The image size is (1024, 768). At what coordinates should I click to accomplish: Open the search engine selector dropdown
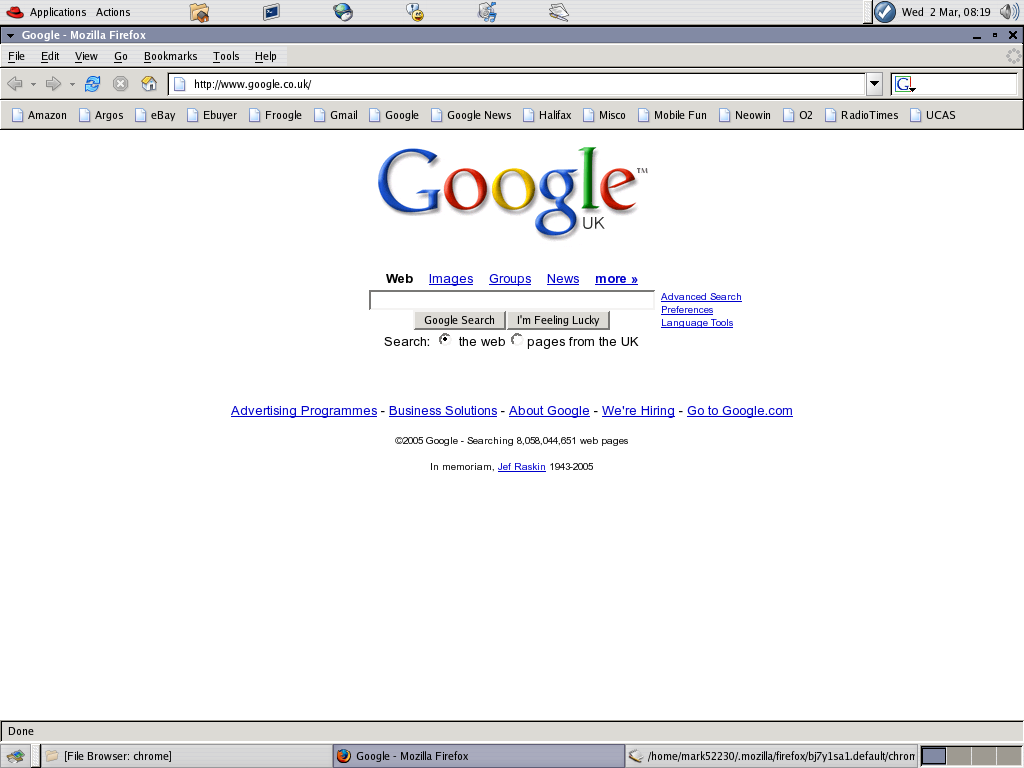(904, 84)
